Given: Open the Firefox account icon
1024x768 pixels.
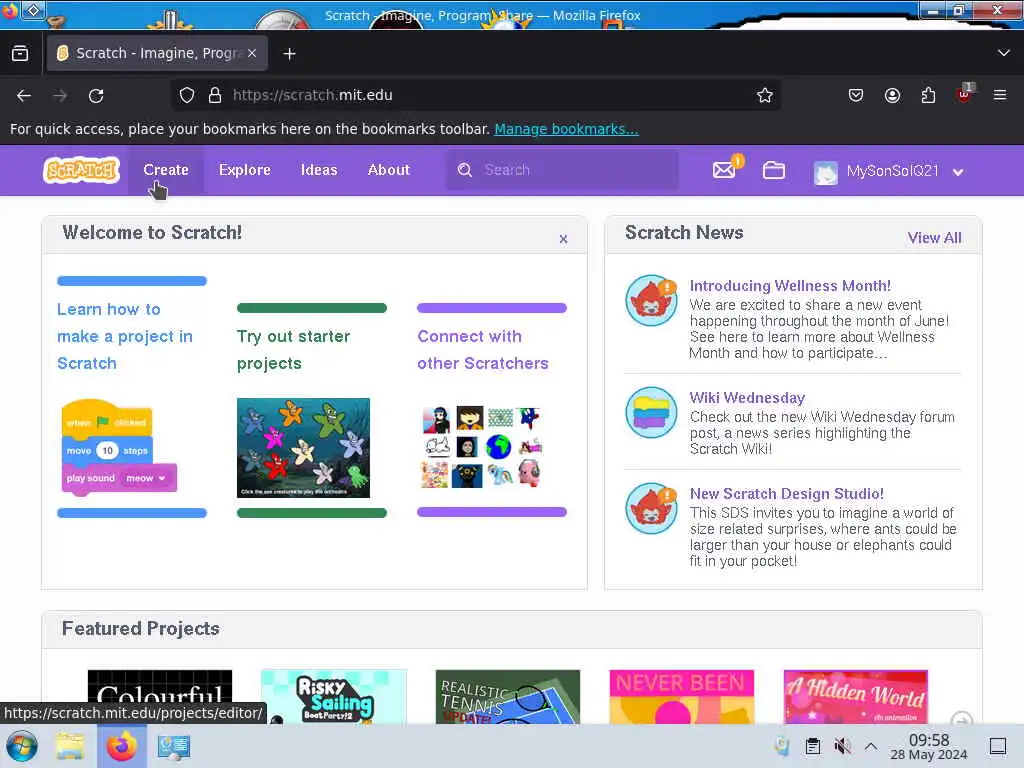Looking at the screenshot, I should coord(892,95).
